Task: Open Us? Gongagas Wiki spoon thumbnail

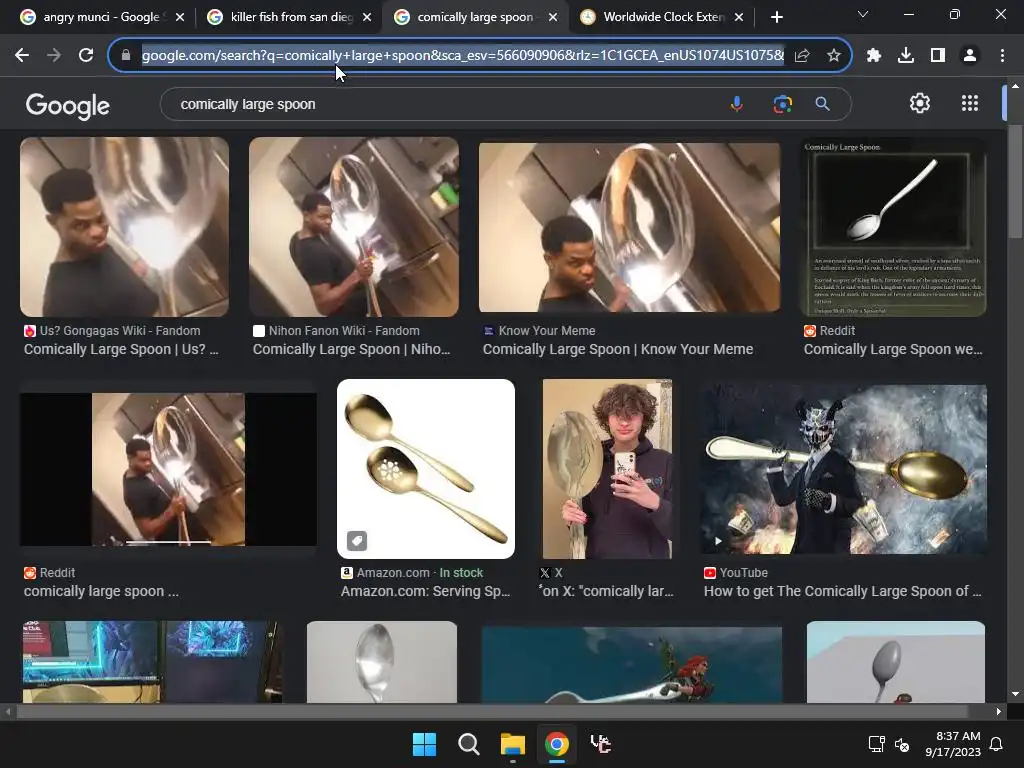Action: click(124, 227)
